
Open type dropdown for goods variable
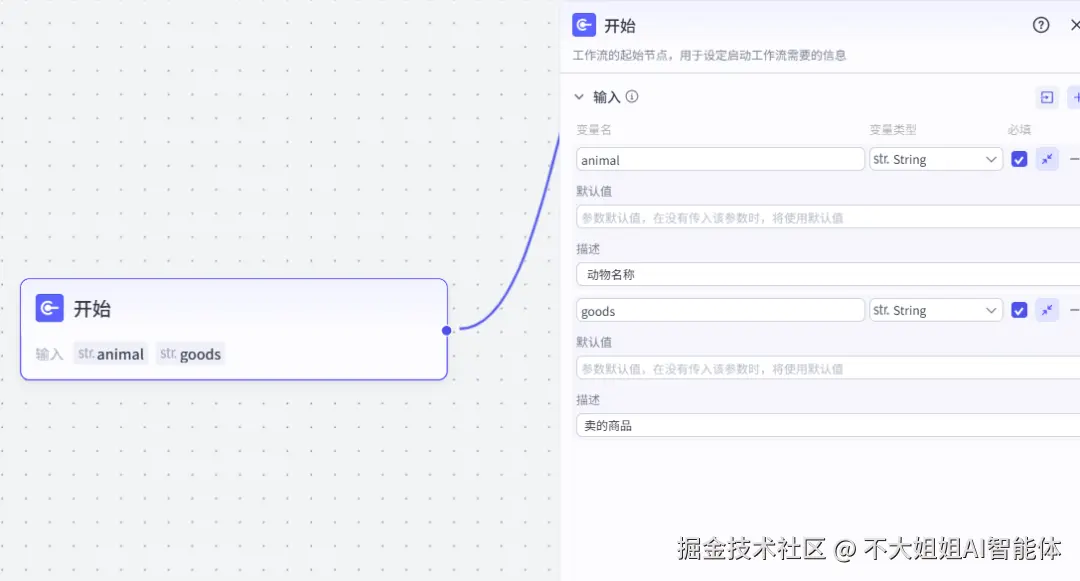tap(935, 310)
